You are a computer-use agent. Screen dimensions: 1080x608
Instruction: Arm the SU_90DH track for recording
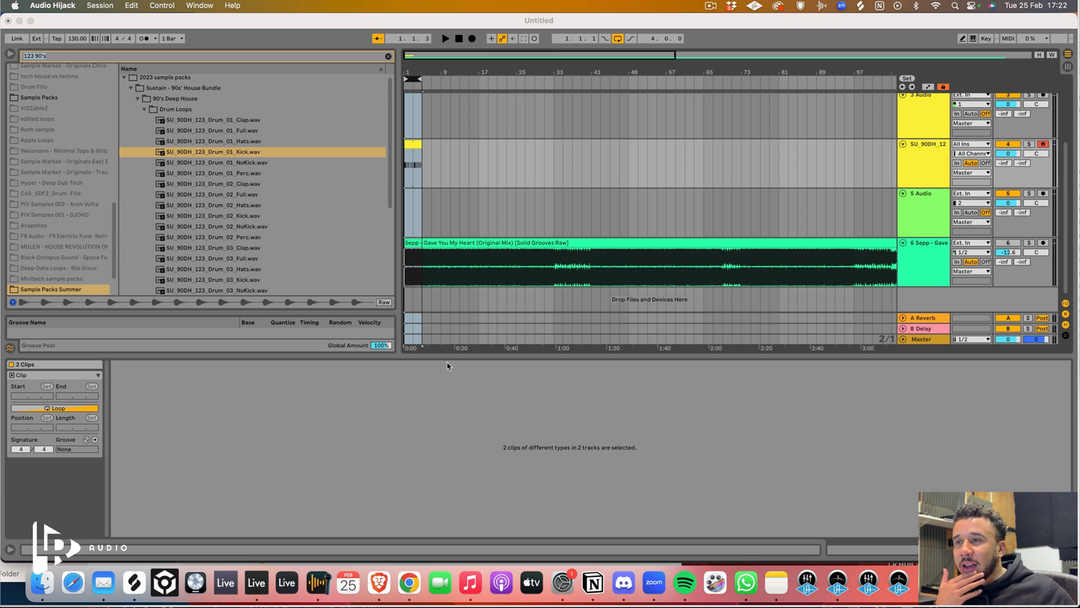pos(1043,144)
